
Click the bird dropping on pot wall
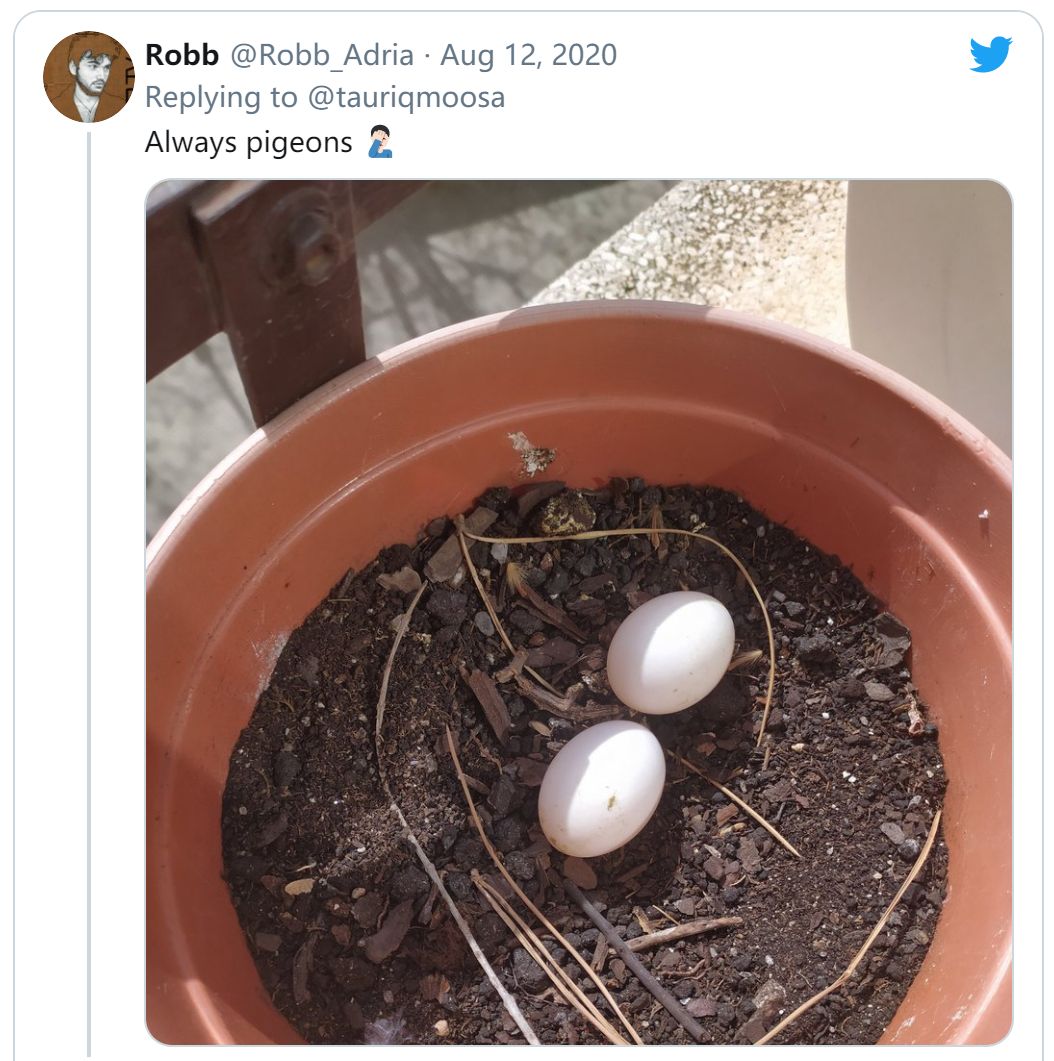pyautogui.click(x=532, y=453)
